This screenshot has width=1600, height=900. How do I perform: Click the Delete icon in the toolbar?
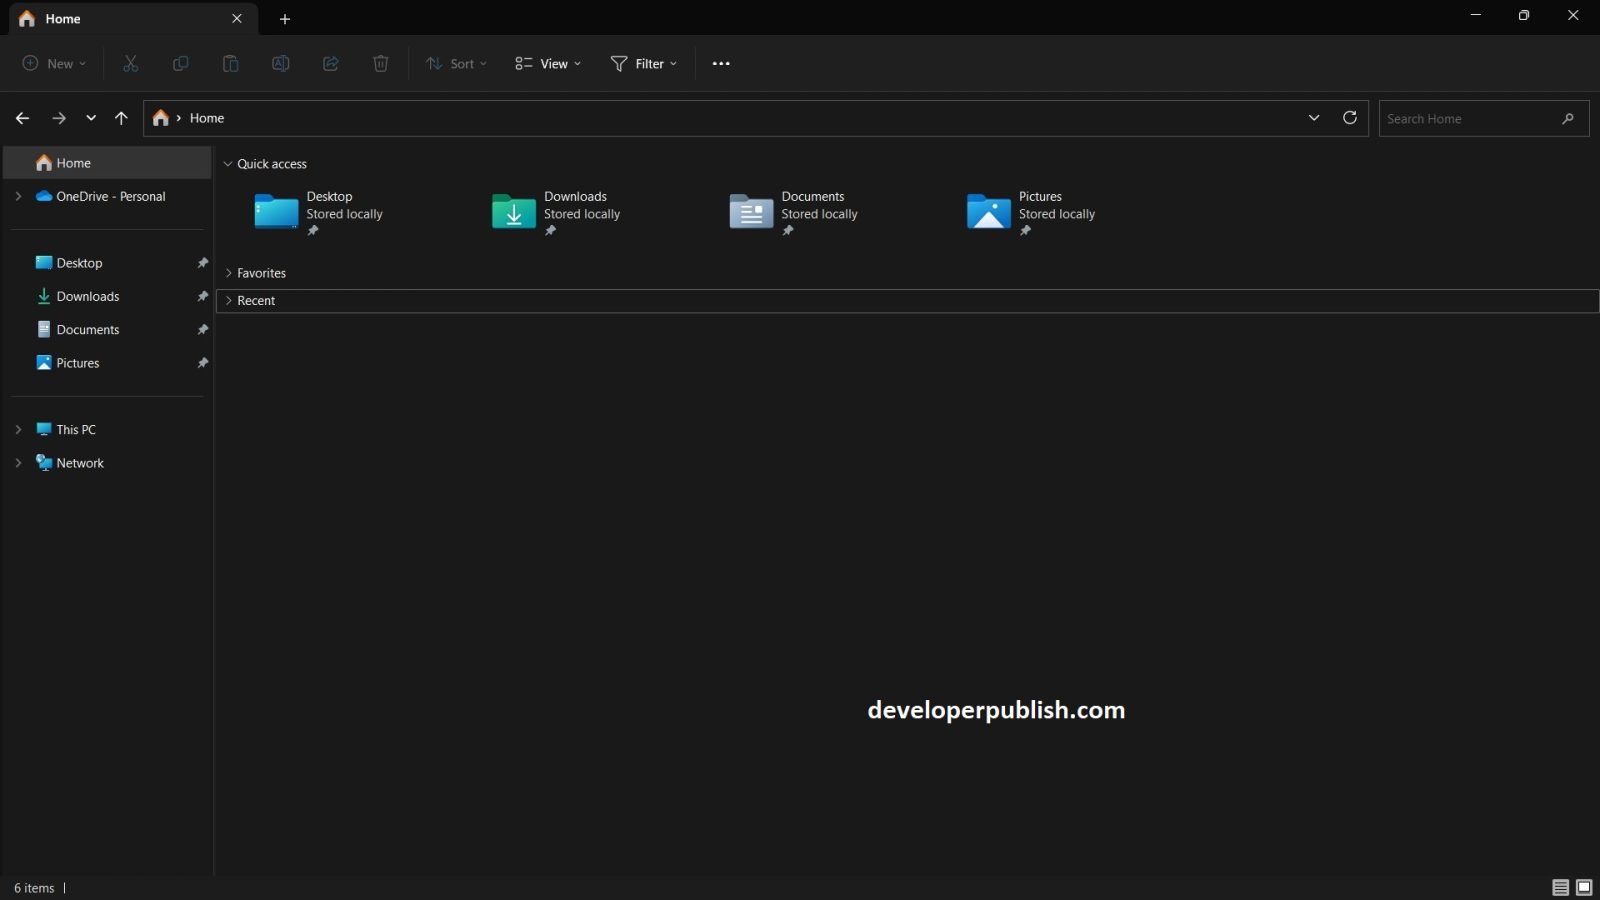point(380,63)
